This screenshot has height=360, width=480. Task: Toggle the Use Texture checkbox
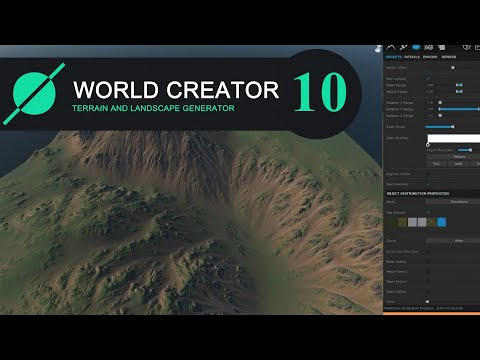pos(428,212)
